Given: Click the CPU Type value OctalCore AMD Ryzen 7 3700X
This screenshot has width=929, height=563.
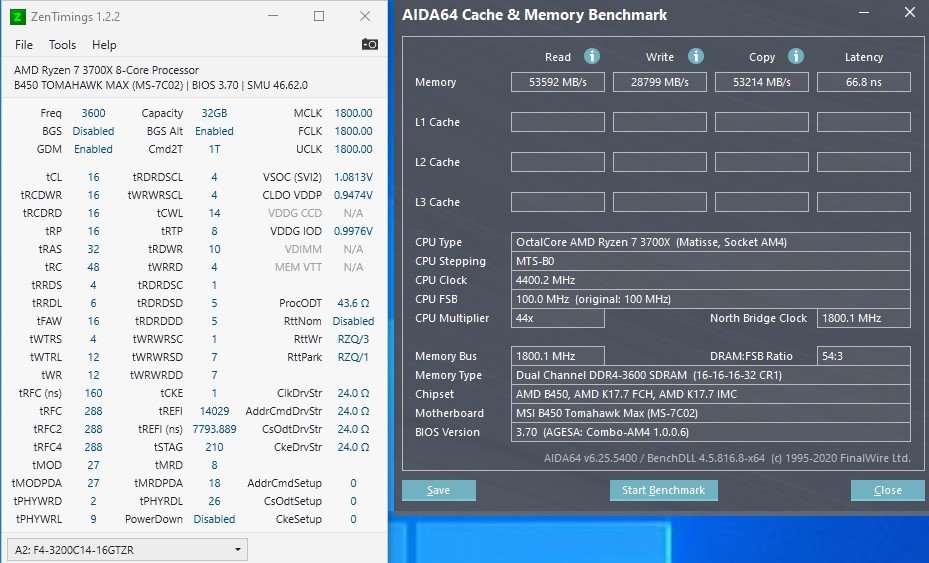Looking at the screenshot, I should pyautogui.click(x=710, y=242).
